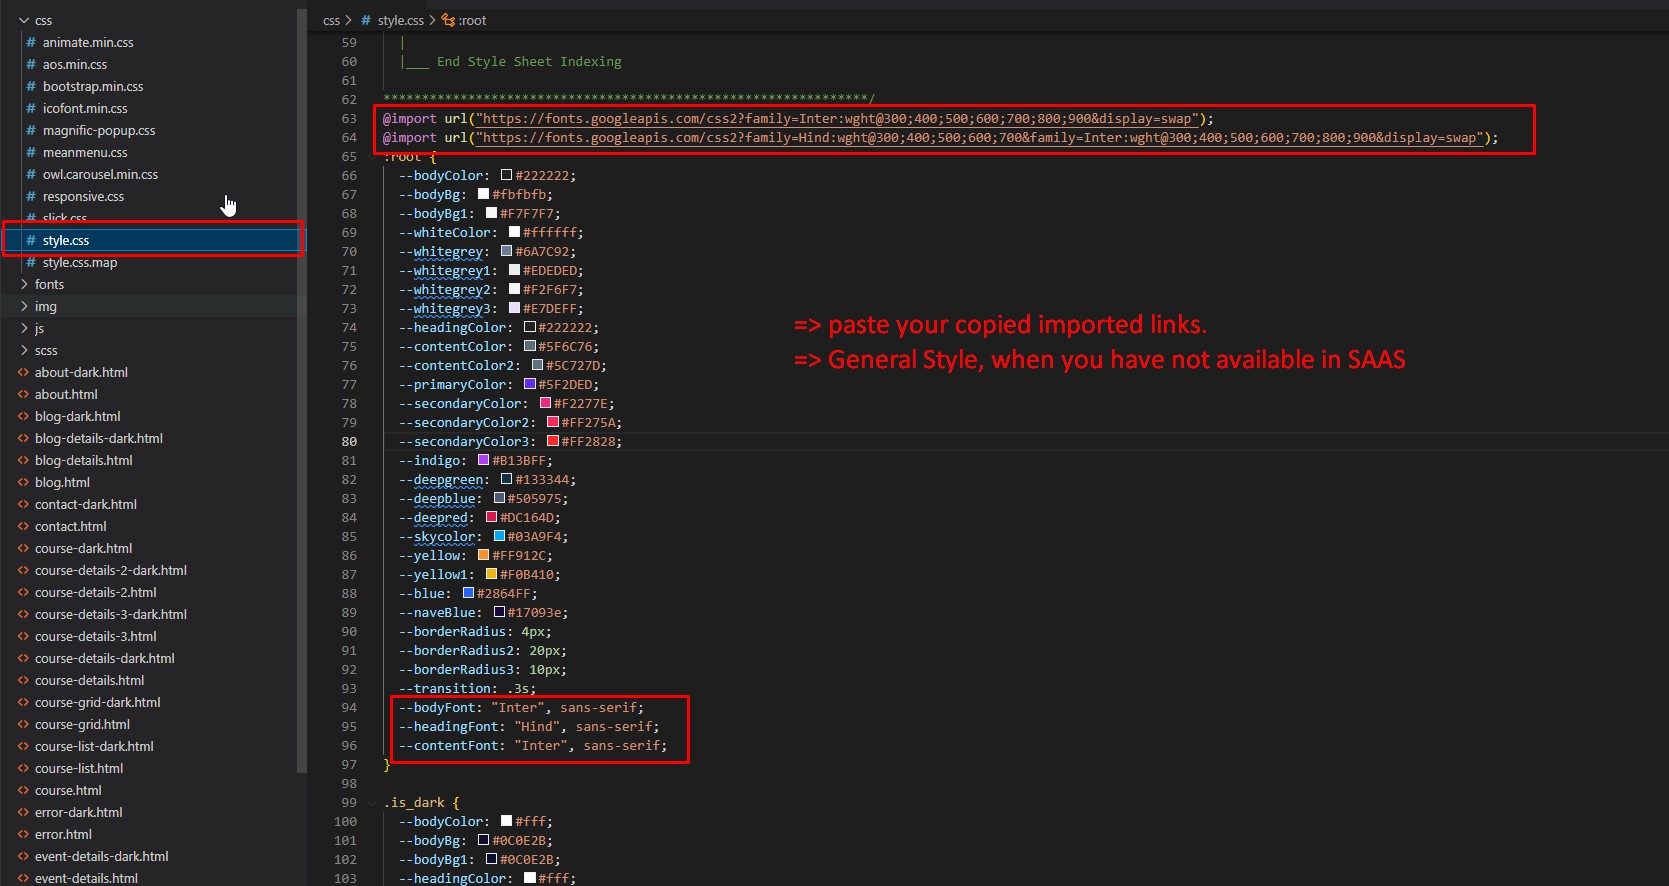Open event-details-dark.html file
This screenshot has height=886, width=1669.
[x=101, y=856]
